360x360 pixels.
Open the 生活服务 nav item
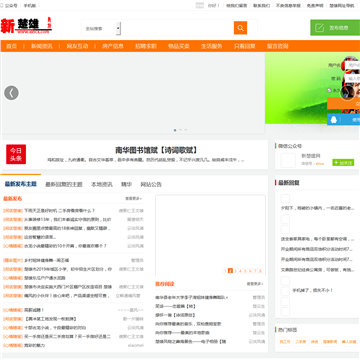point(211,46)
